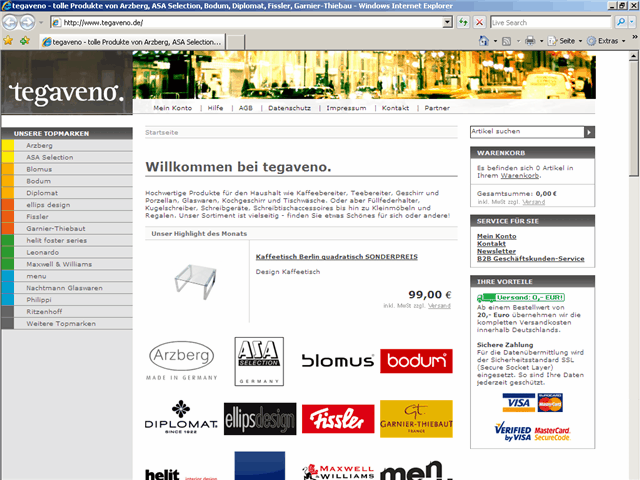Image resolution: width=640 pixels, height=480 pixels.
Task: Open Kontakt in top navigation
Action: [x=395, y=108]
